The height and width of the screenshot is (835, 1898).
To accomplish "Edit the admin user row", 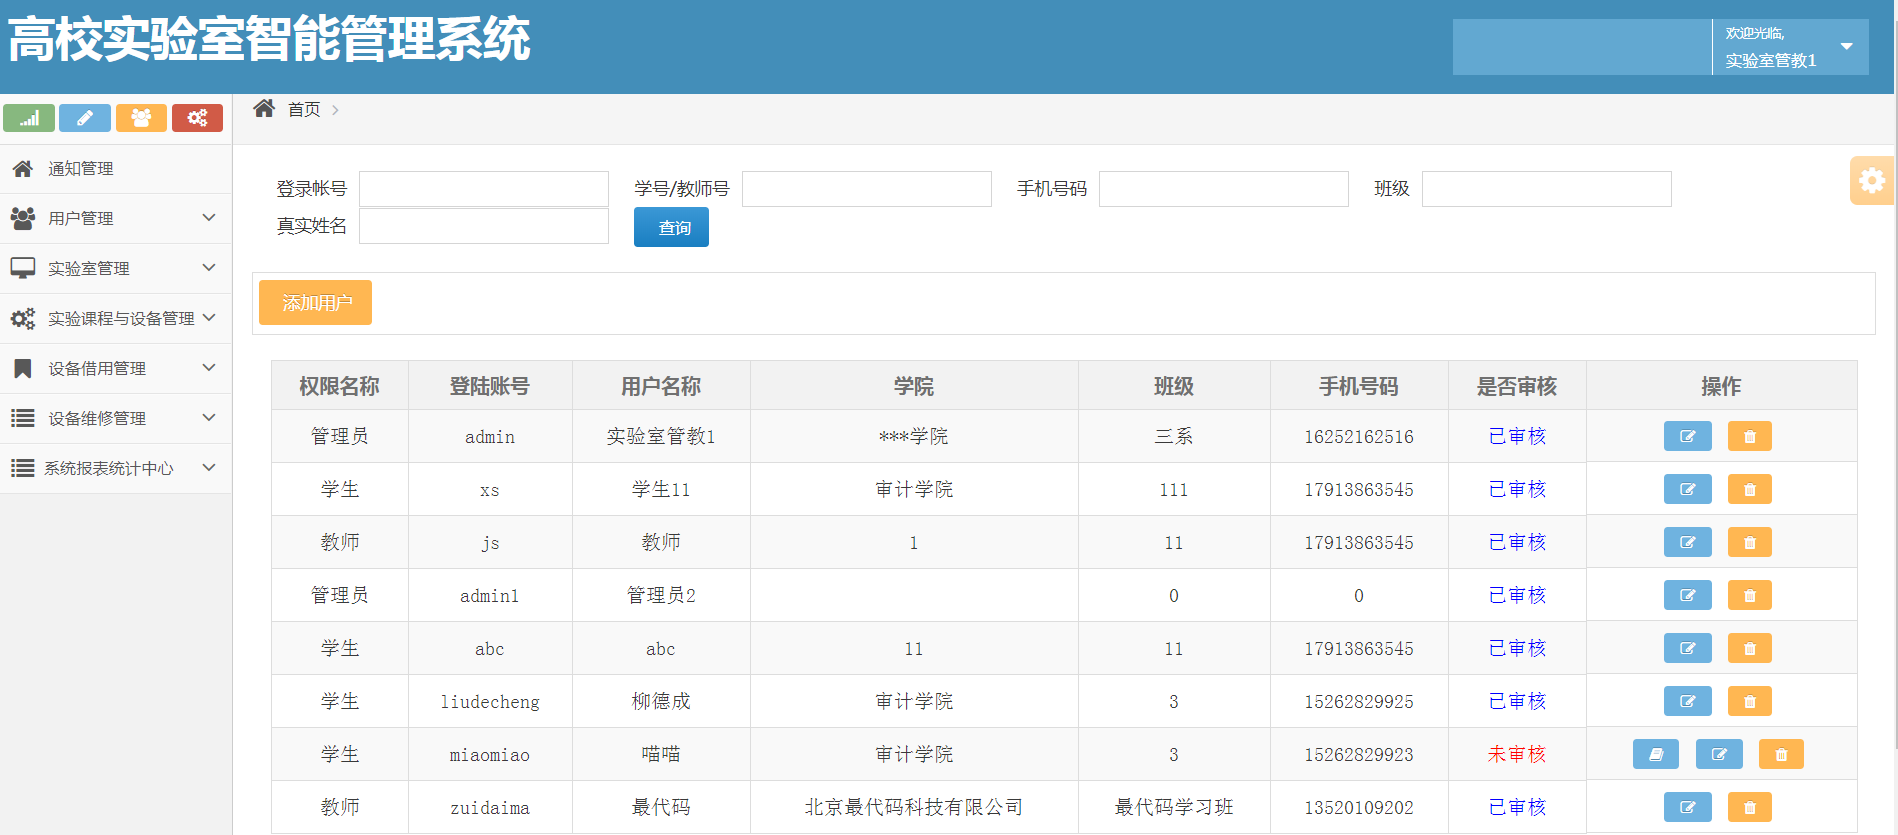I will [1687, 437].
